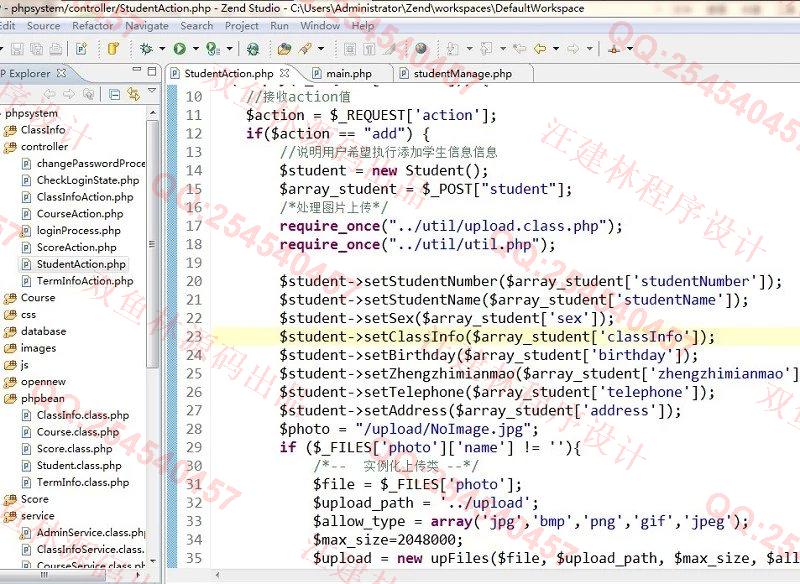The height and width of the screenshot is (584, 800).
Task: Click the yellow cylinder toolbar icon
Action: (x=113, y=49)
